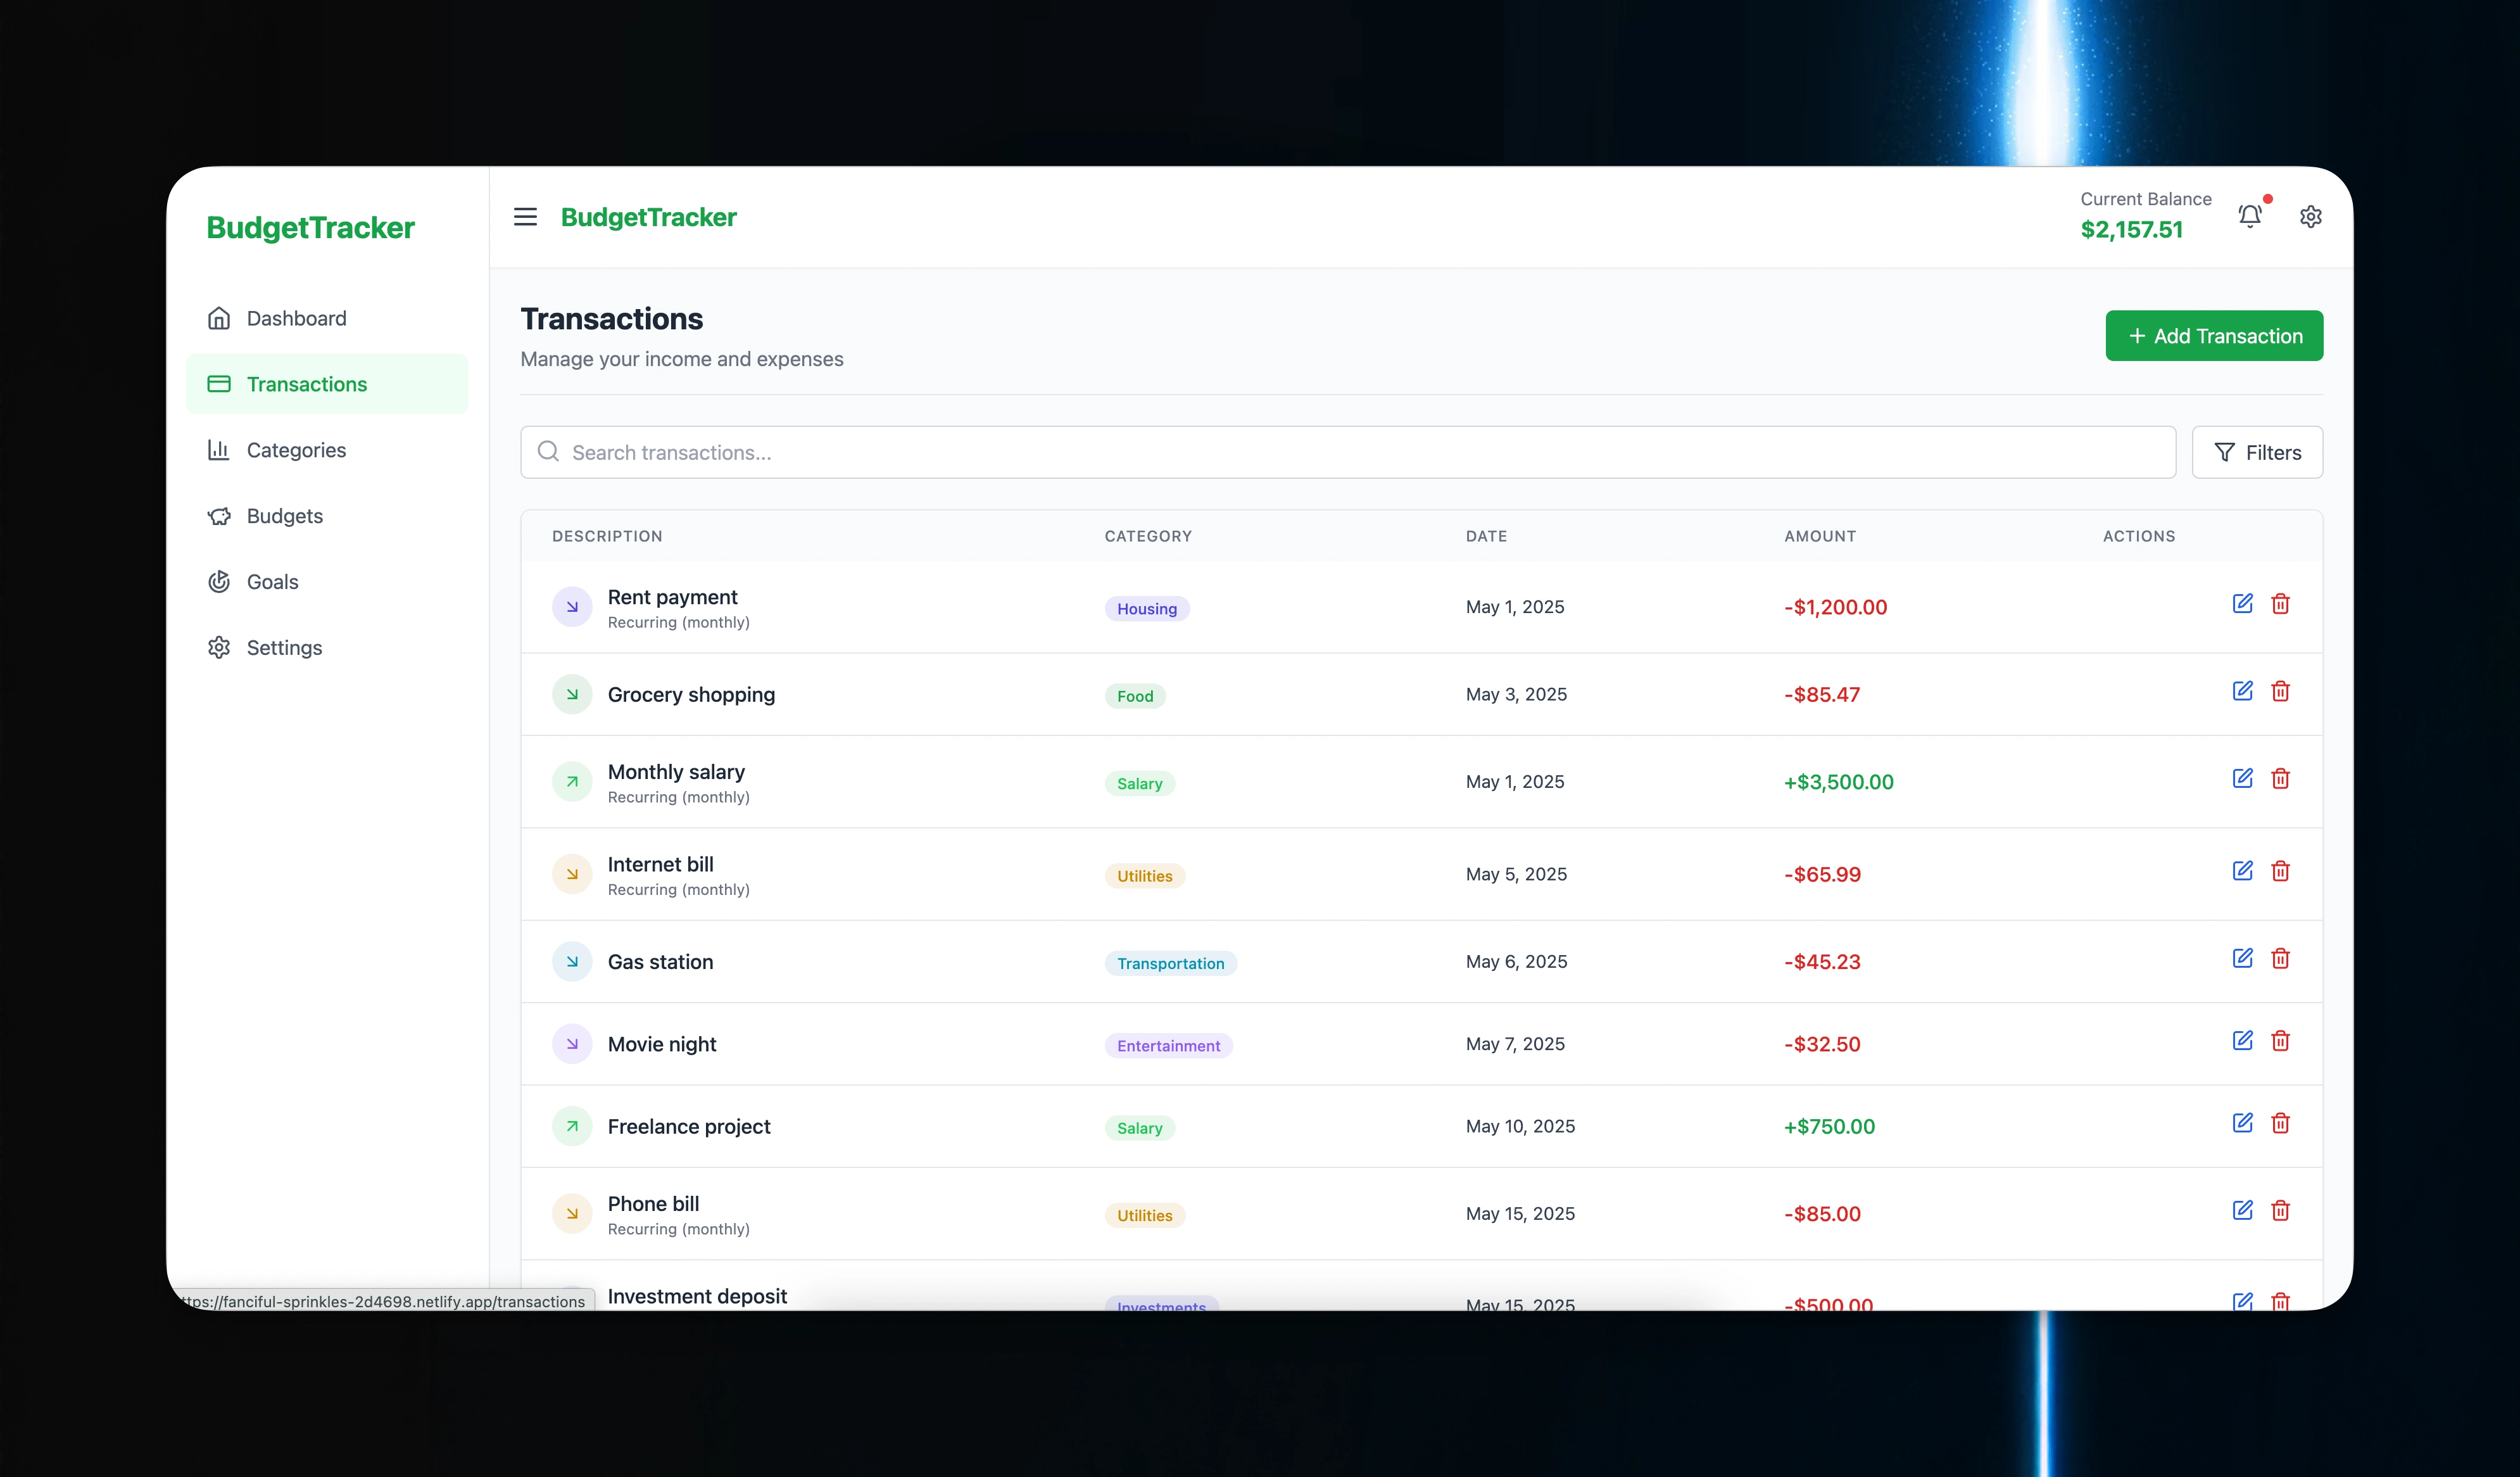Click the header BudgetTracker logo
The image size is (2520, 1477).
(648, 217)
